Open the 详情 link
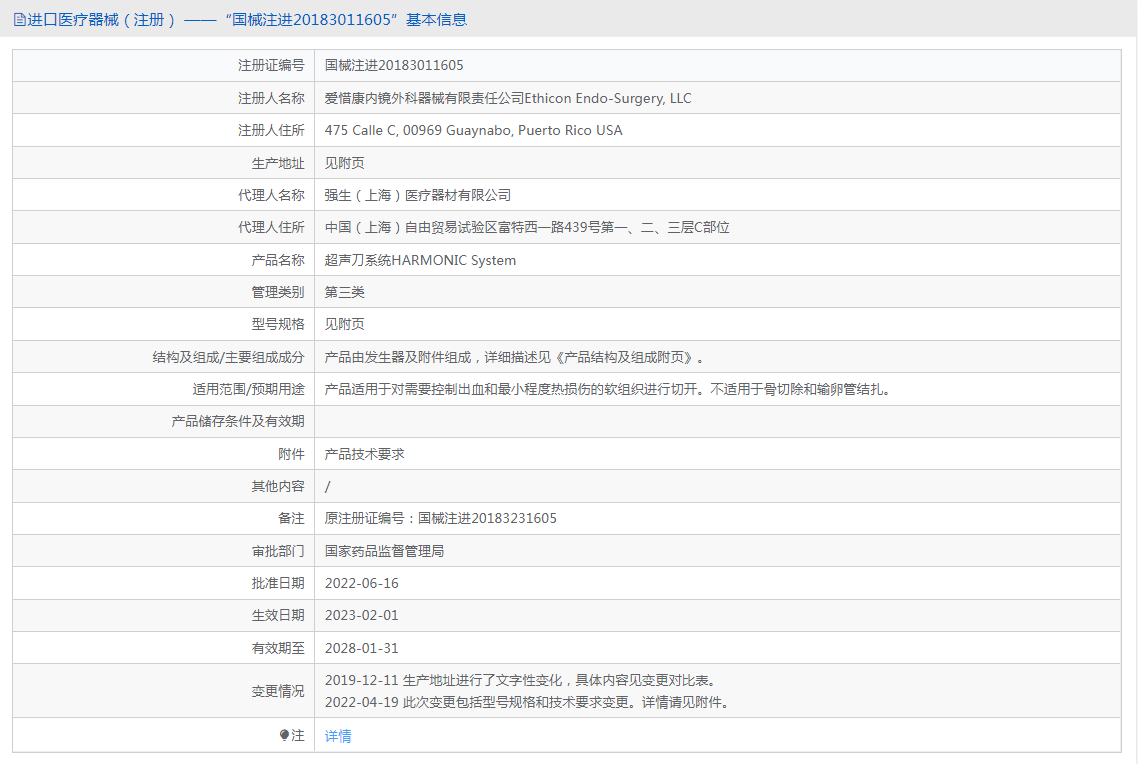The image size is (1138, 764). click(x=338, y=736)
